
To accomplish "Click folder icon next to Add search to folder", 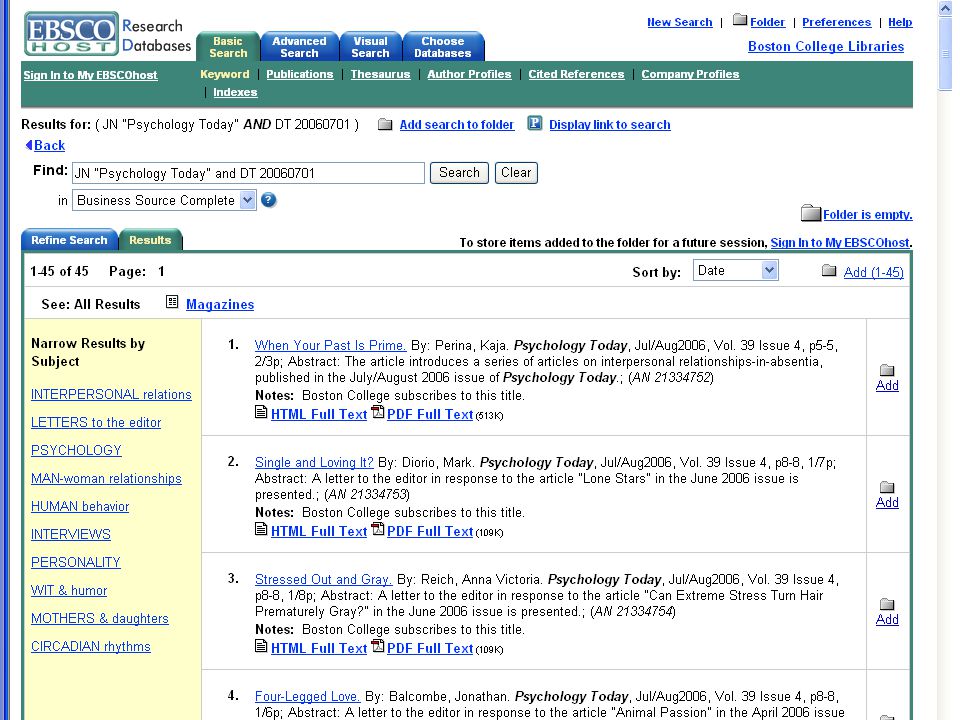I will [x=385, y=125].
